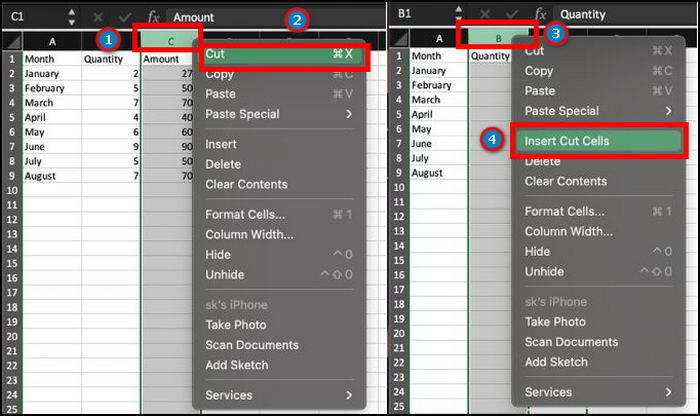Image resolution: width=700 pixels, height=416 pixels.
Task: Choose Cut in the left context menu
Action: 279,54
